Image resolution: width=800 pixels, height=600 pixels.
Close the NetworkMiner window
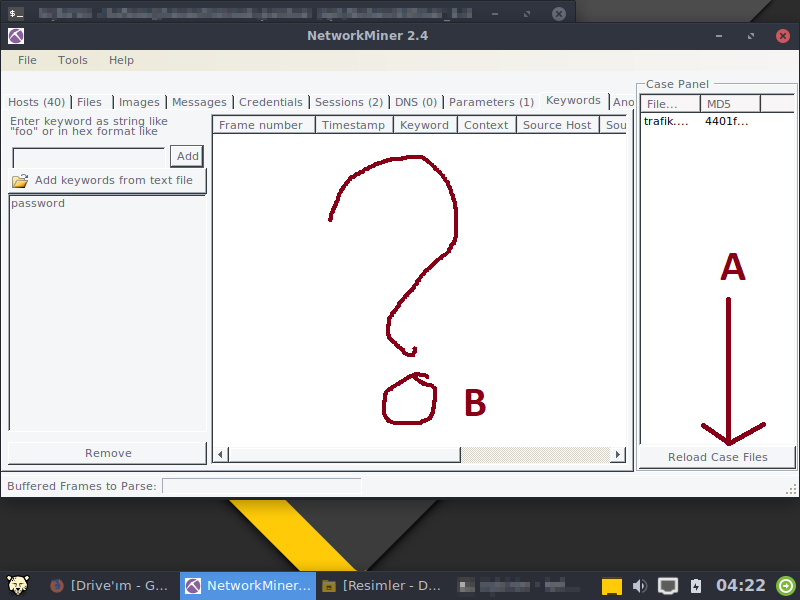pos(783,36)
